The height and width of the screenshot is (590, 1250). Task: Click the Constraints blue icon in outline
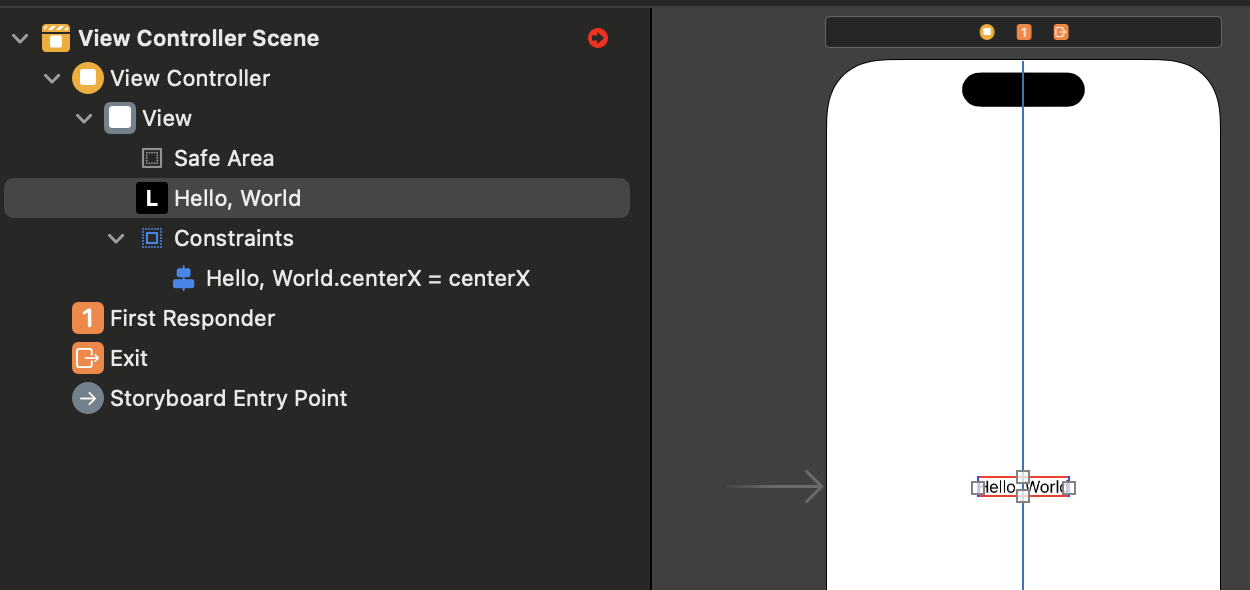(152, 238)
